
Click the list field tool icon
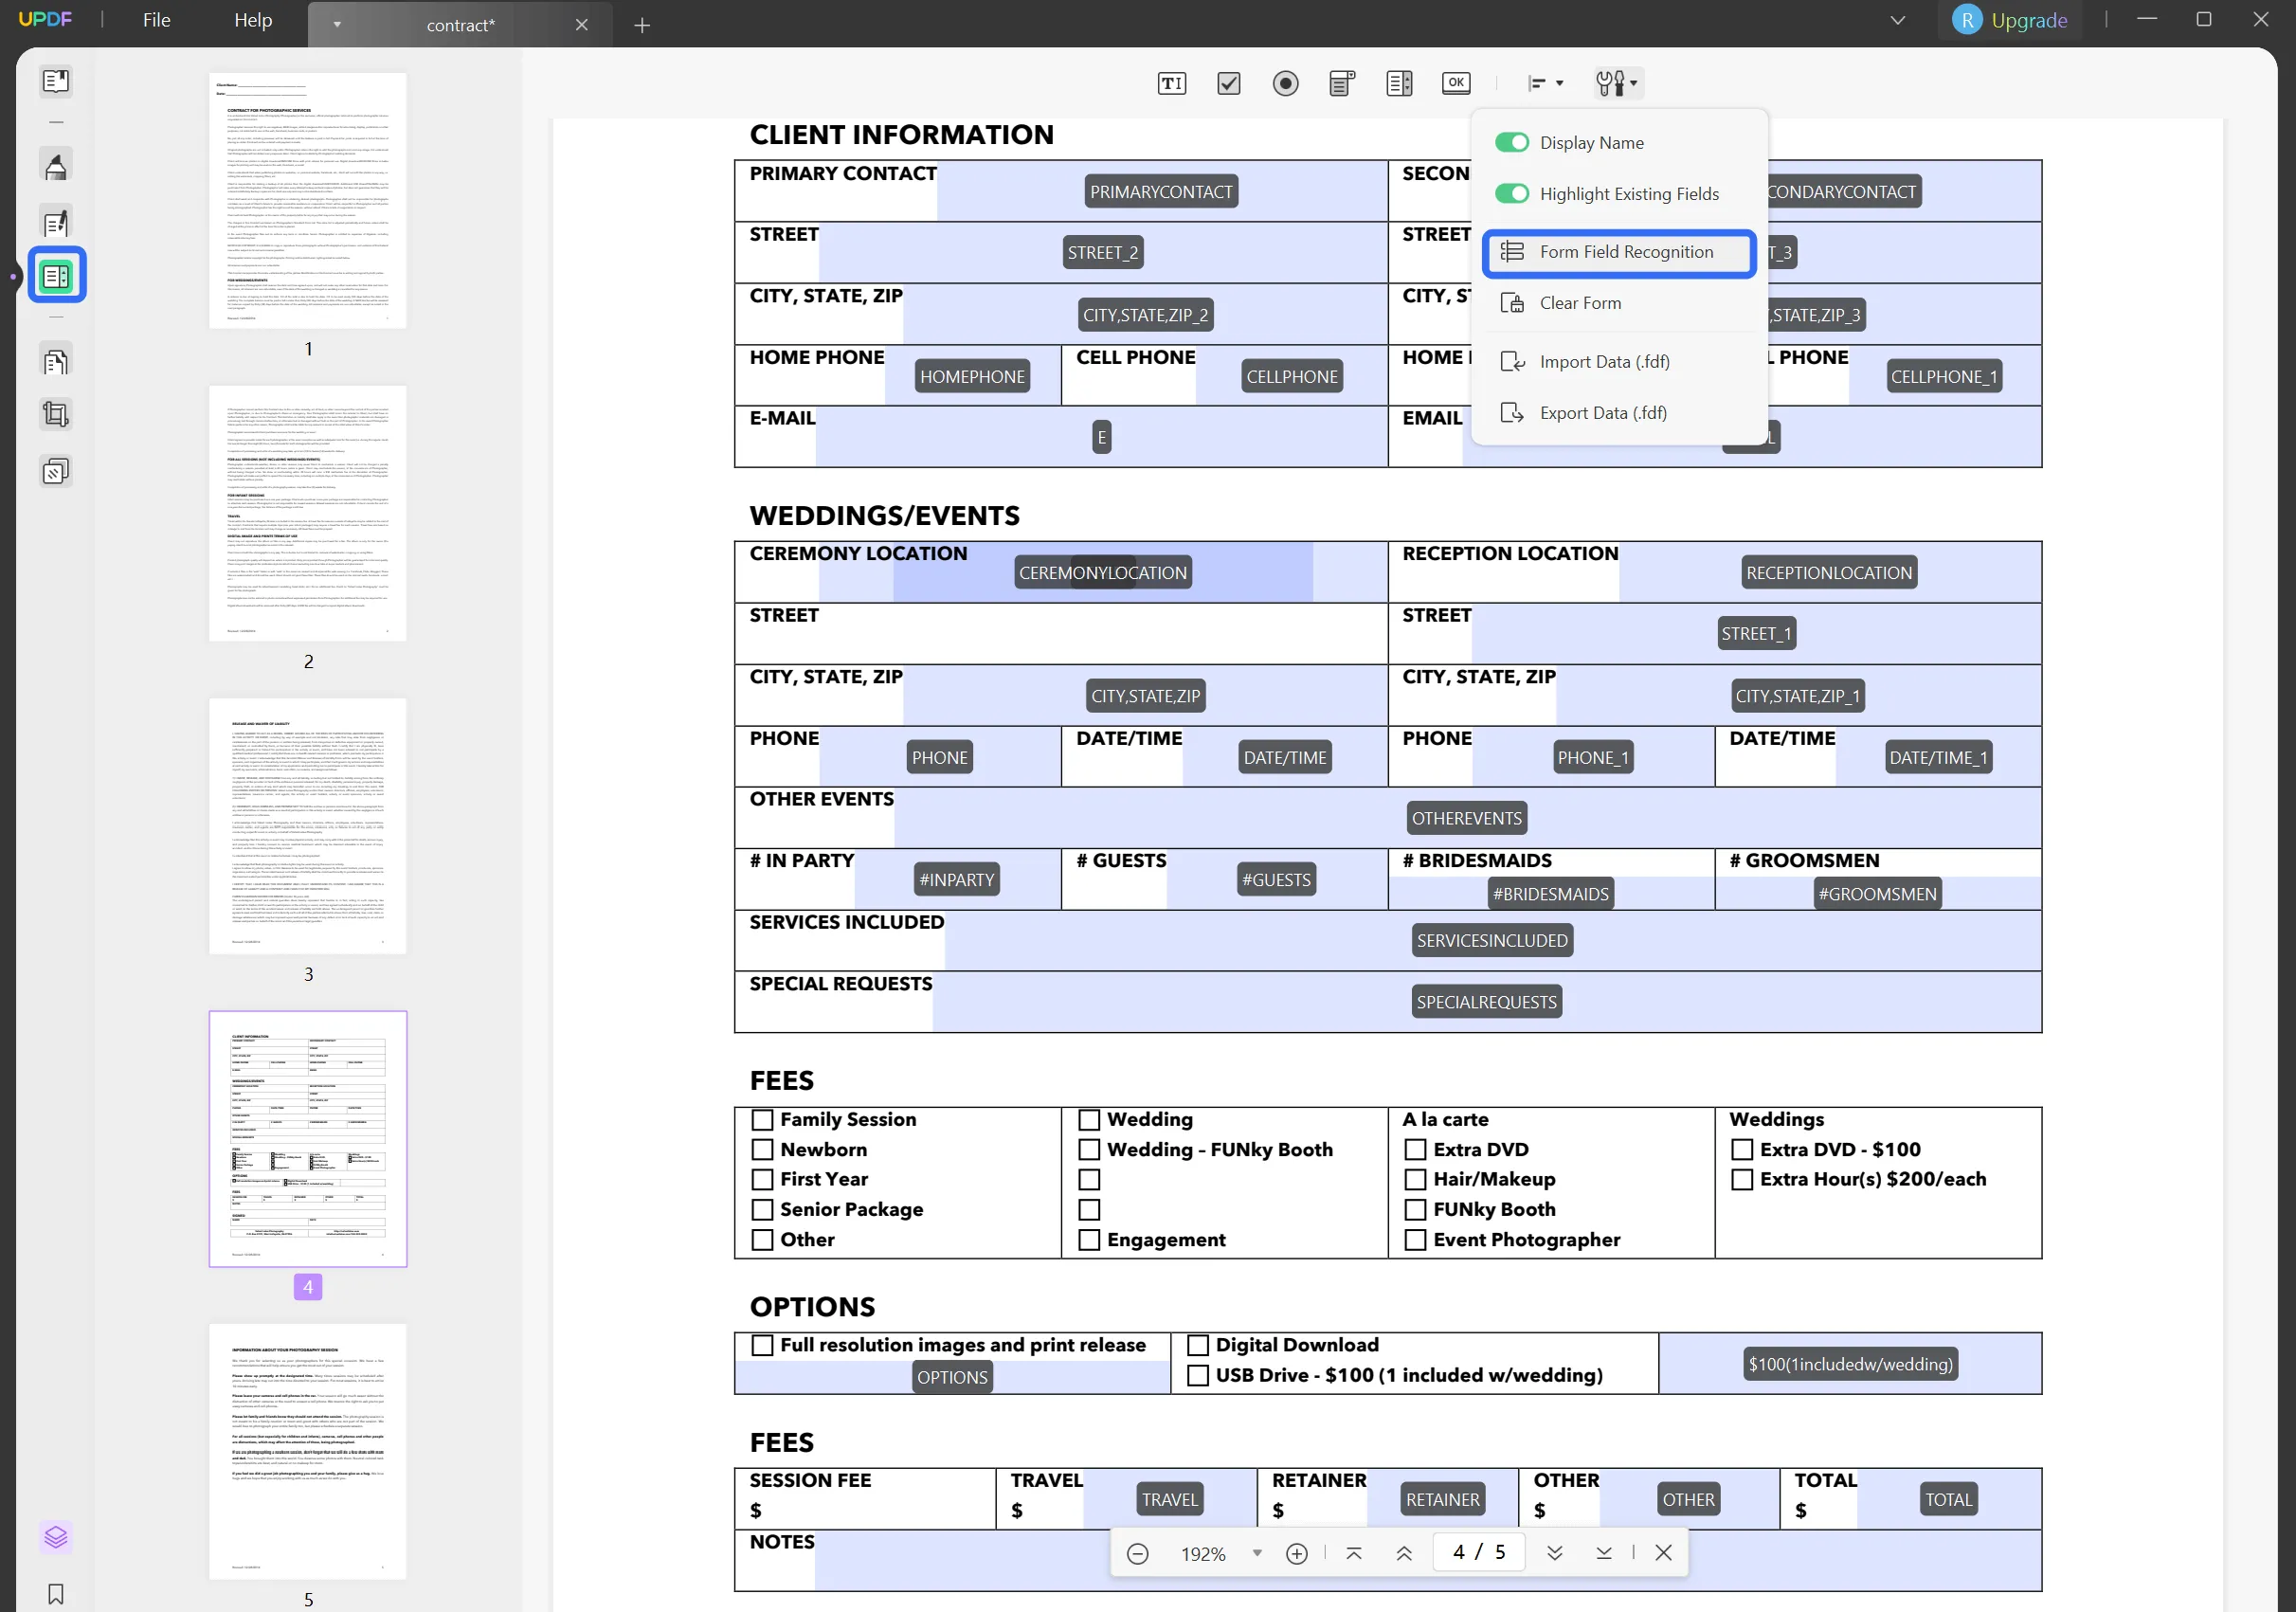tap(1400, 82)
